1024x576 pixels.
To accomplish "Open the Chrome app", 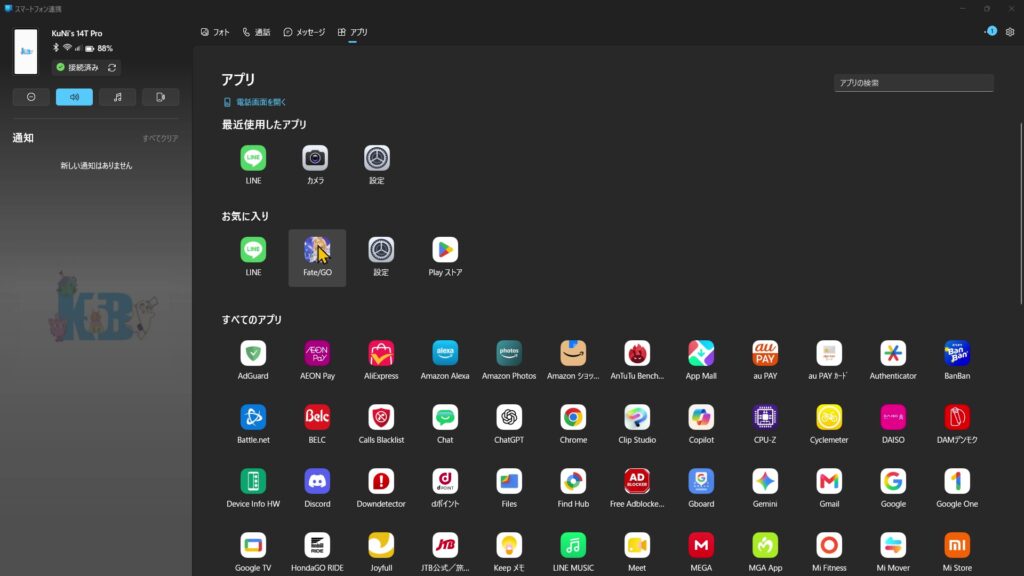I will click(573, 417).
